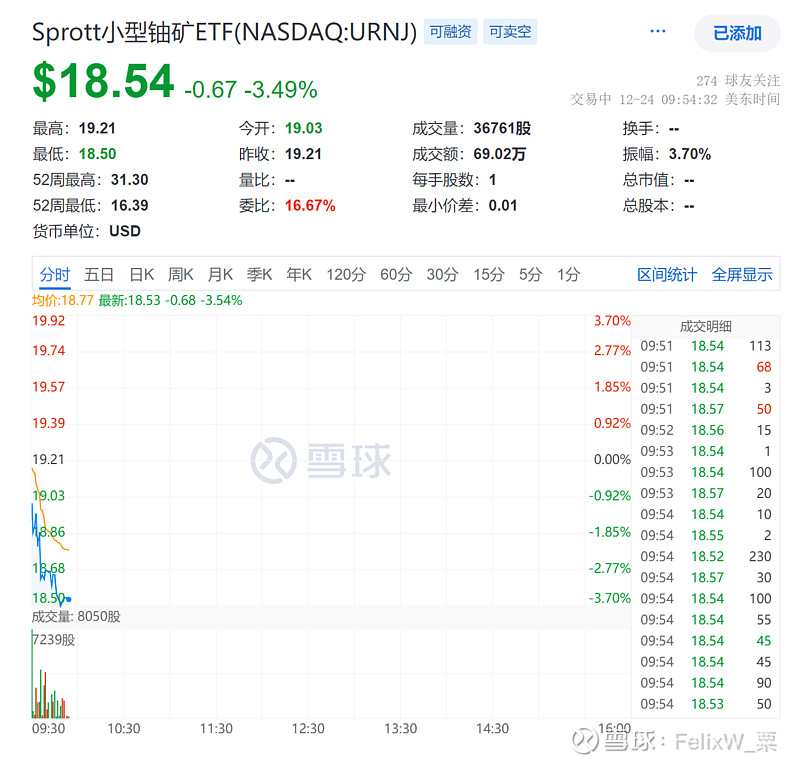
Task: Click the 09:51 trade row with volume 113
Action: click(706, 346)
